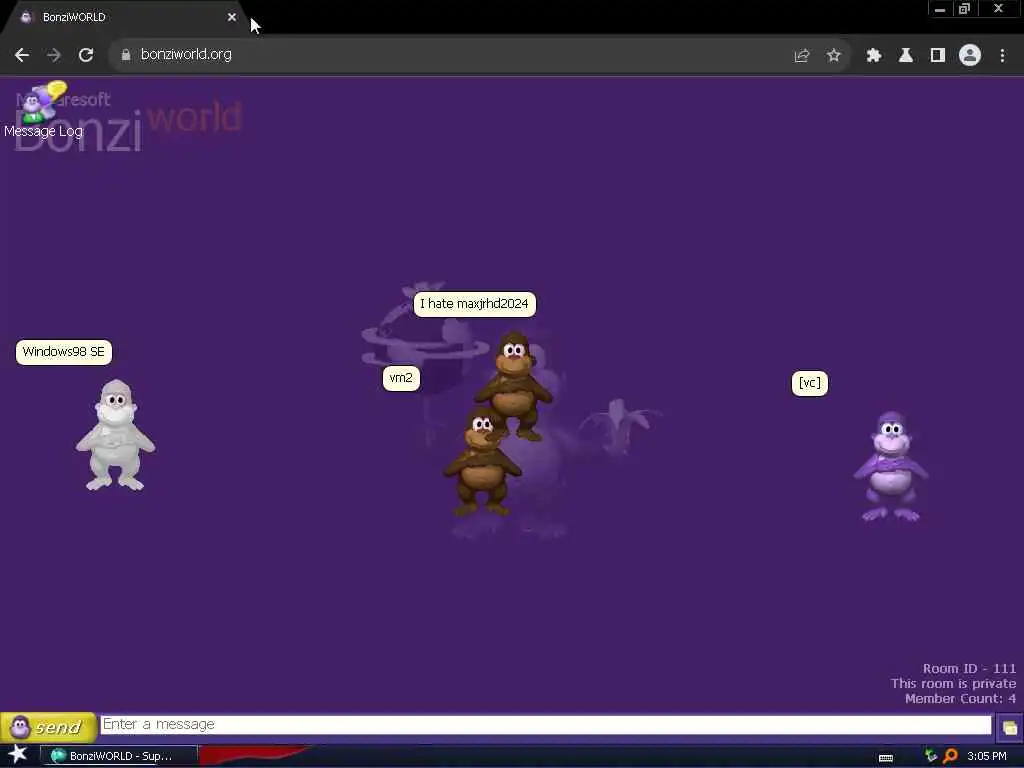Toggle the browser side panel icon
Image resolution: width=1024 pixels, height=768 pixels.
click(938, 56)
